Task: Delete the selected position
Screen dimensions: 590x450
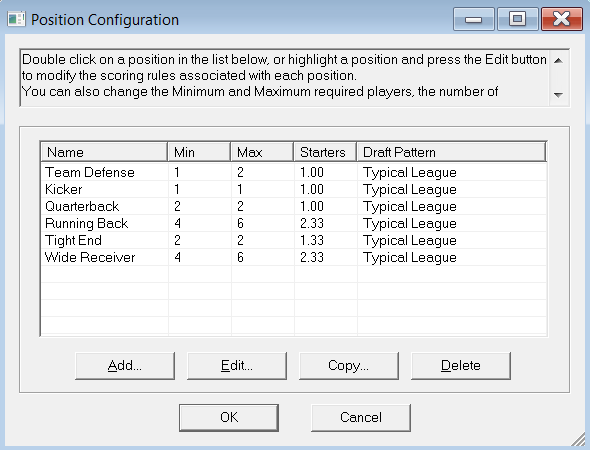Action: pyautogui.click(x=461, y=366)
